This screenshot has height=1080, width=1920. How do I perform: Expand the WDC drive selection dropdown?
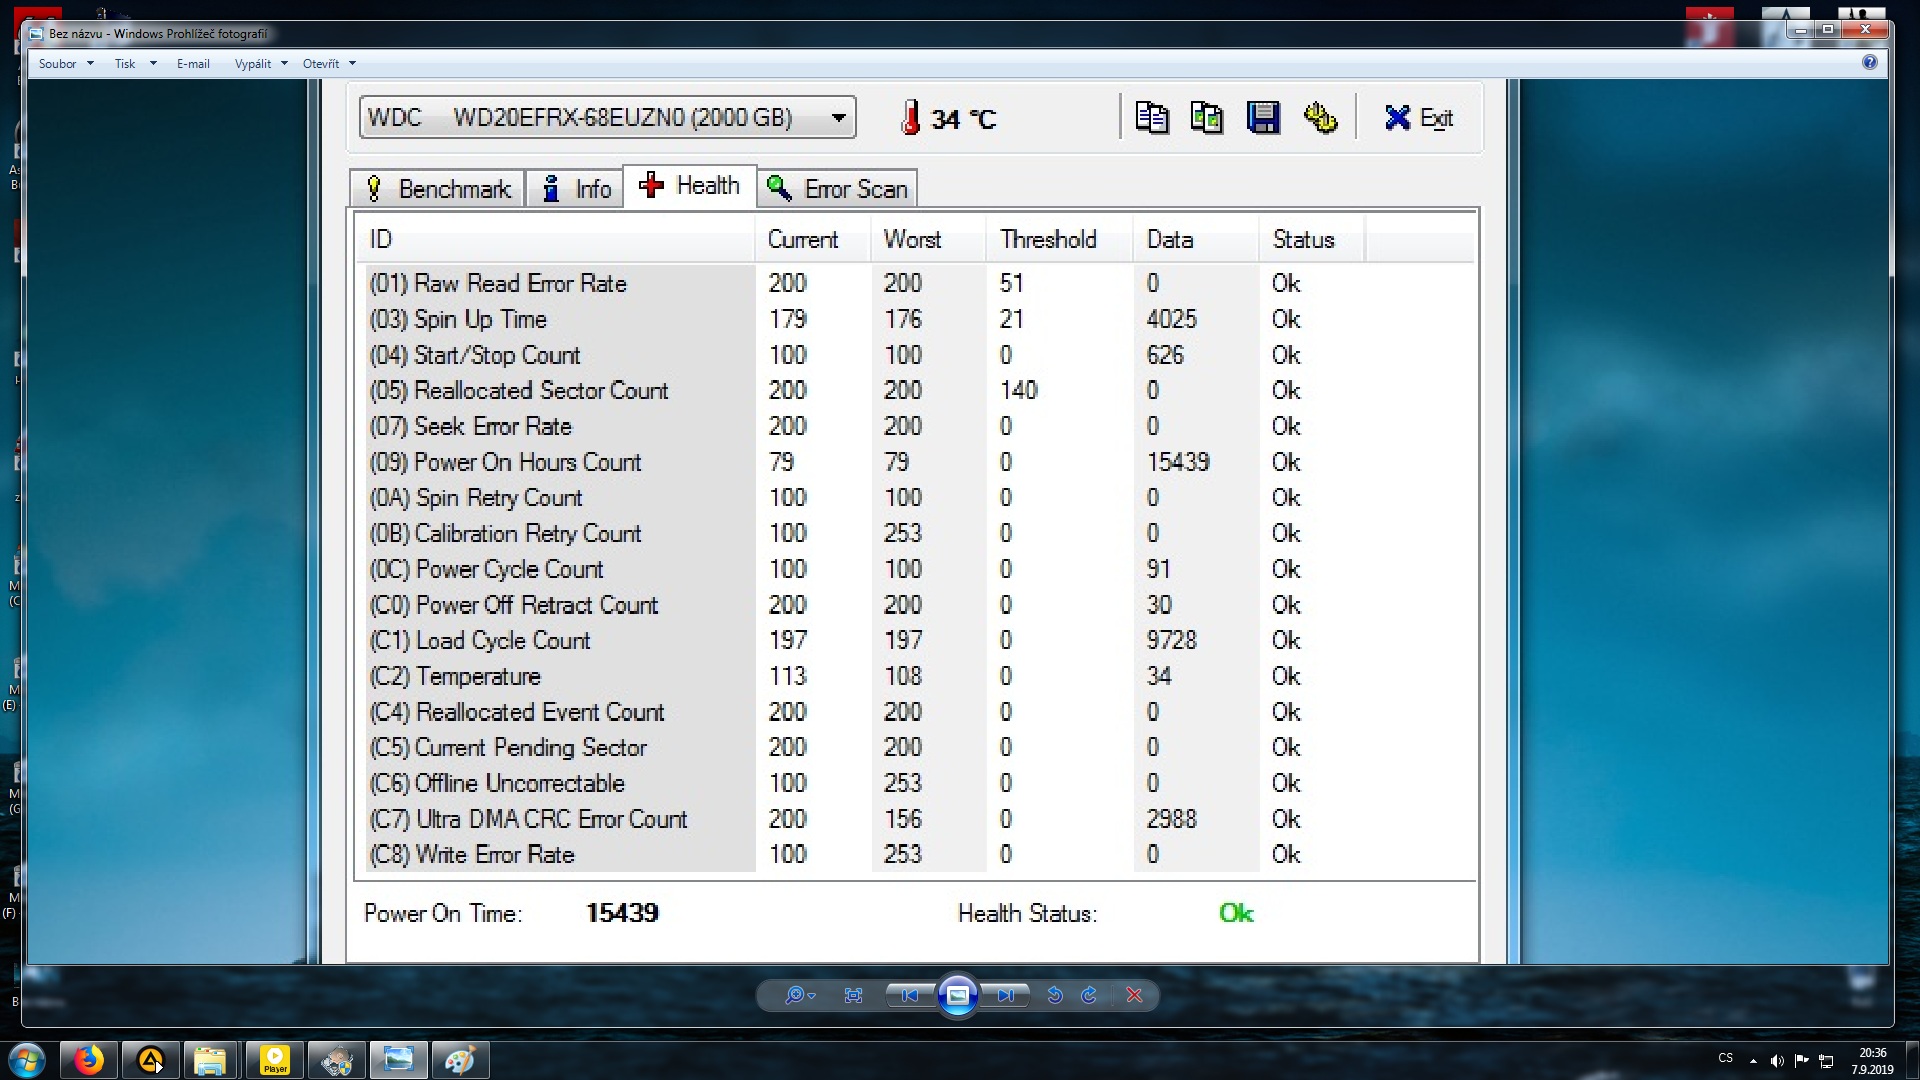coord(839,118)
